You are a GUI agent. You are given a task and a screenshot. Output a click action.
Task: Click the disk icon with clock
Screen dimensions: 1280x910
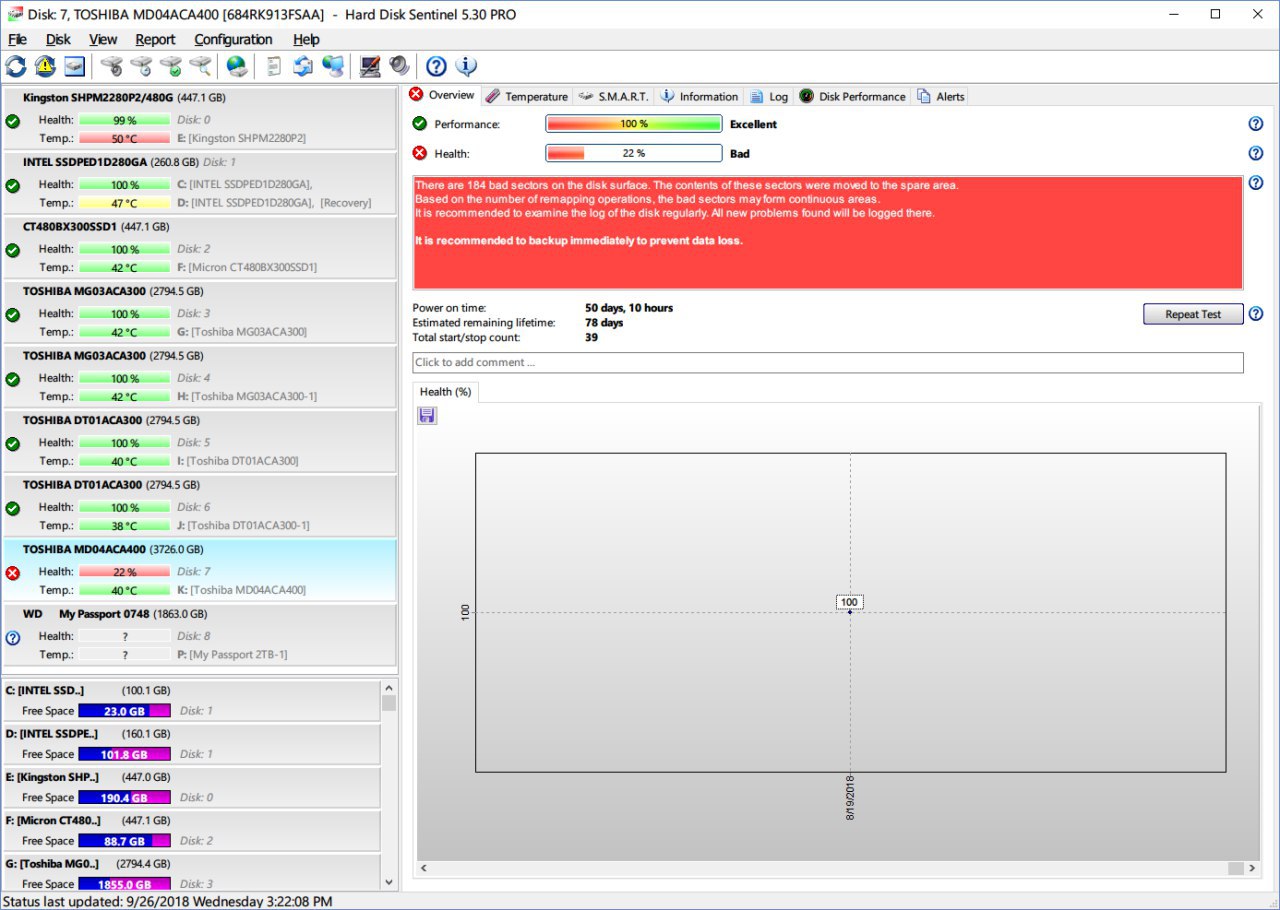click(x=141, y=66)
